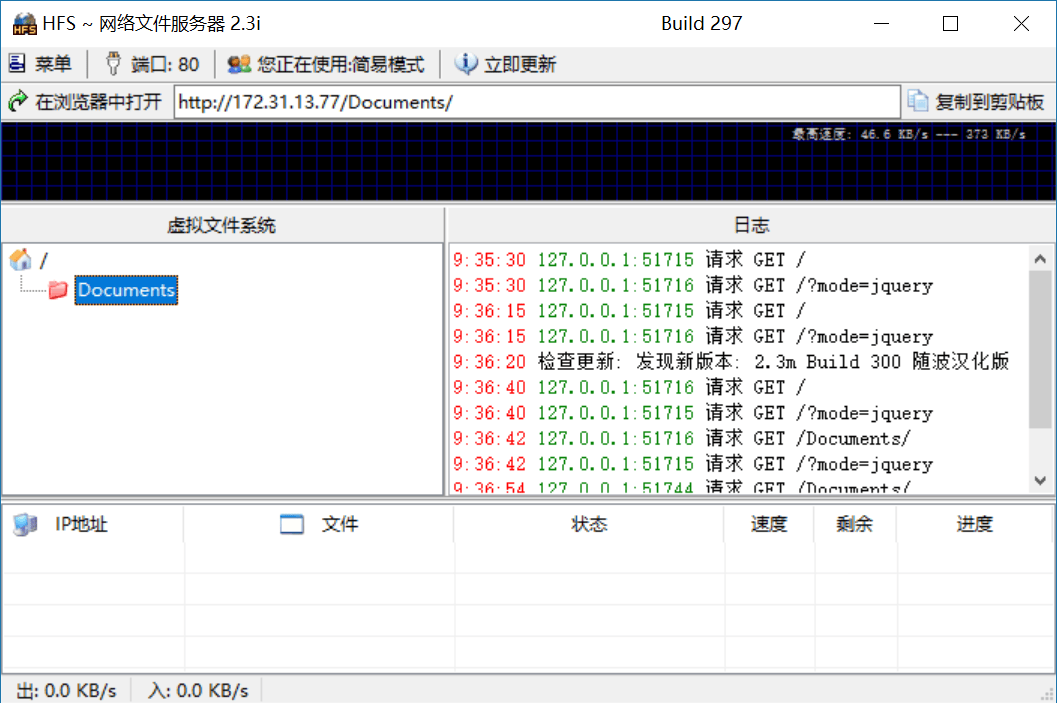Viewport: 1057px width, 703px height.
Task: Click the 复制到剪贴板 clipboard icon
Action: (917, 101)
